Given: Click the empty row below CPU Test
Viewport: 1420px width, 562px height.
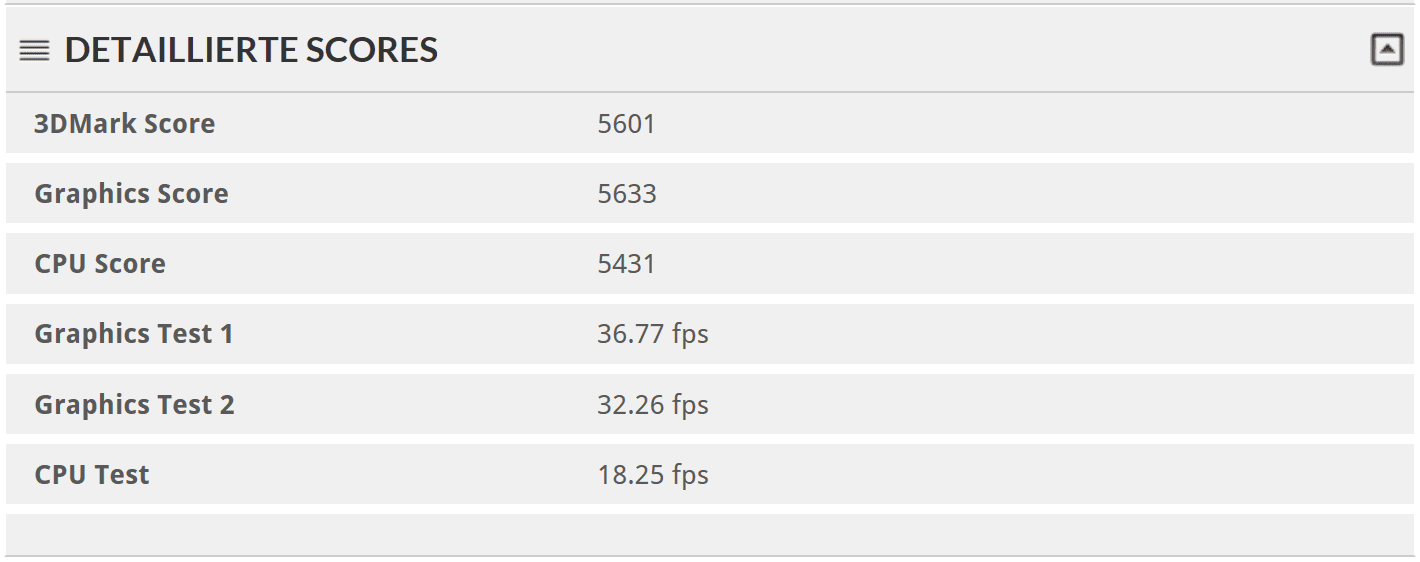Looking at the screenshot, I should point(710,534).
